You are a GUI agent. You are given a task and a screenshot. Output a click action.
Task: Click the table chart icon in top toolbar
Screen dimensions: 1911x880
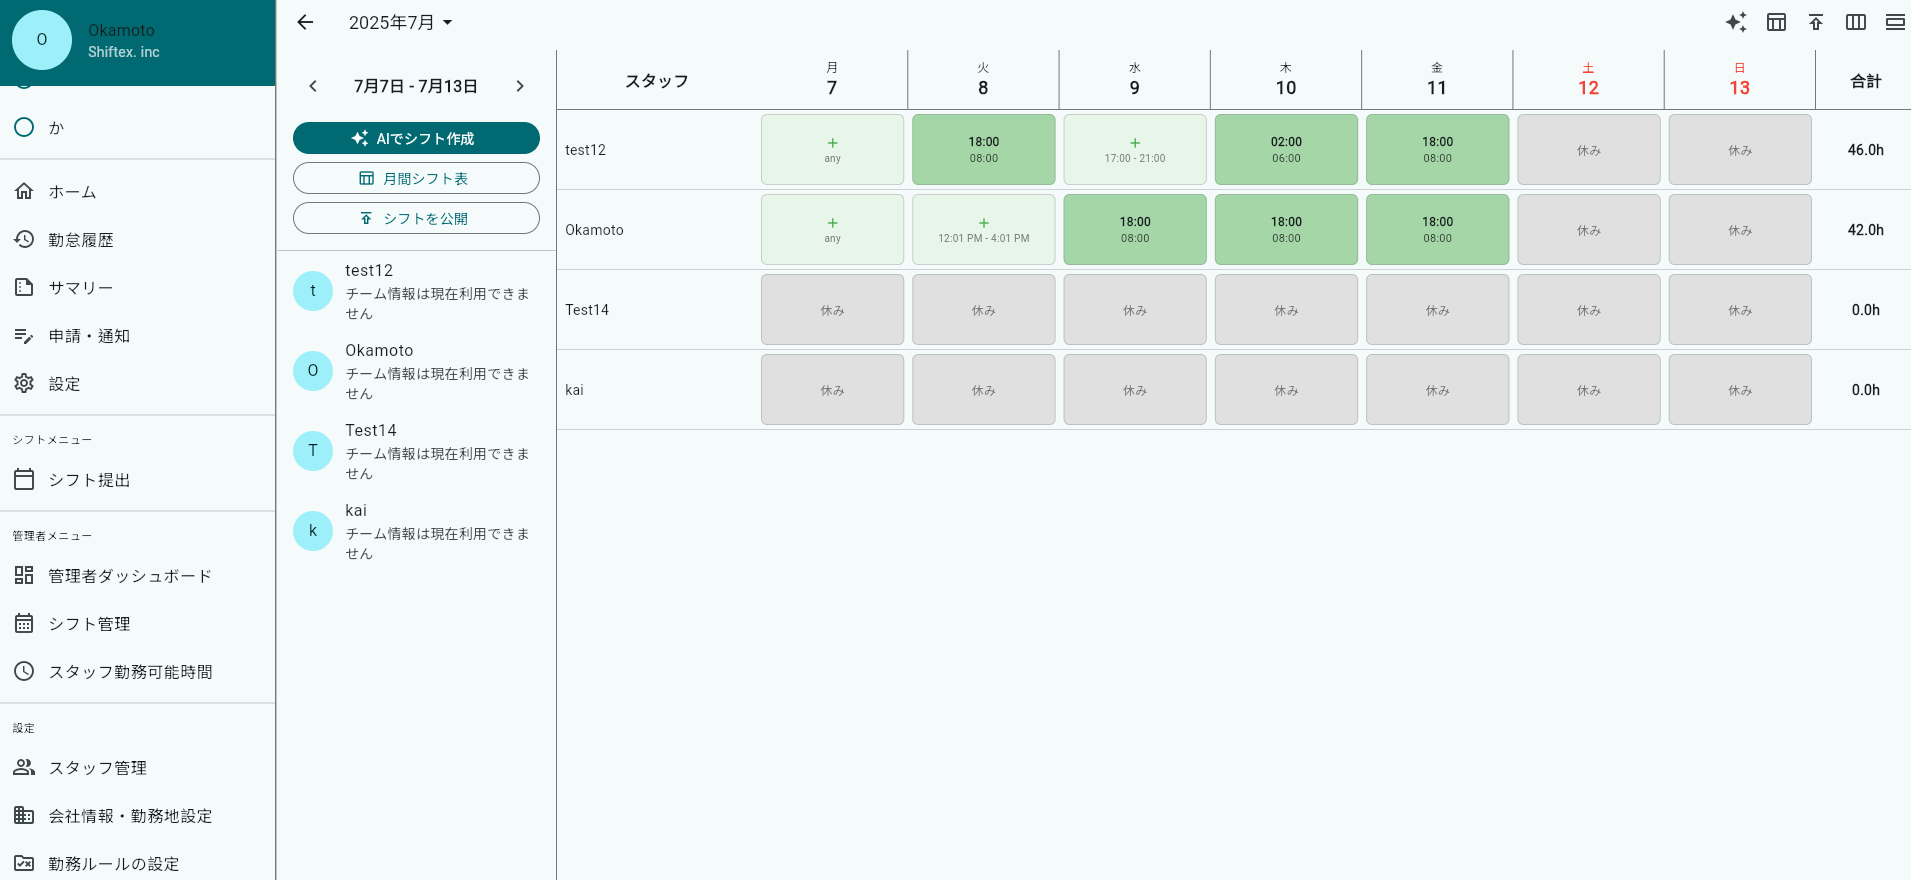coord(1776,22)
